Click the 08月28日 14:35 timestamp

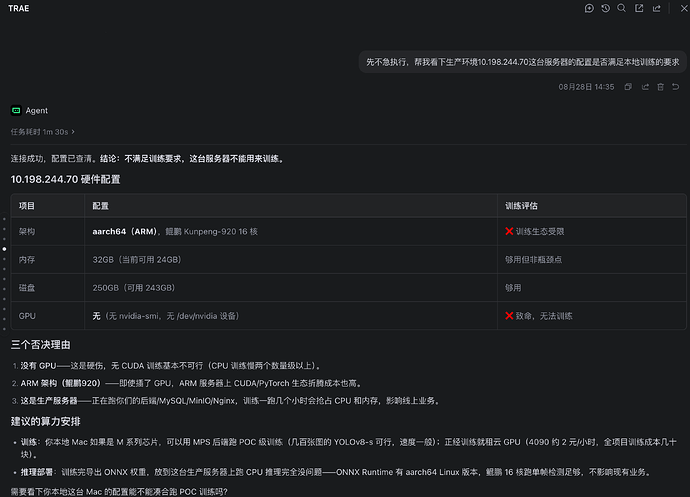586,87
